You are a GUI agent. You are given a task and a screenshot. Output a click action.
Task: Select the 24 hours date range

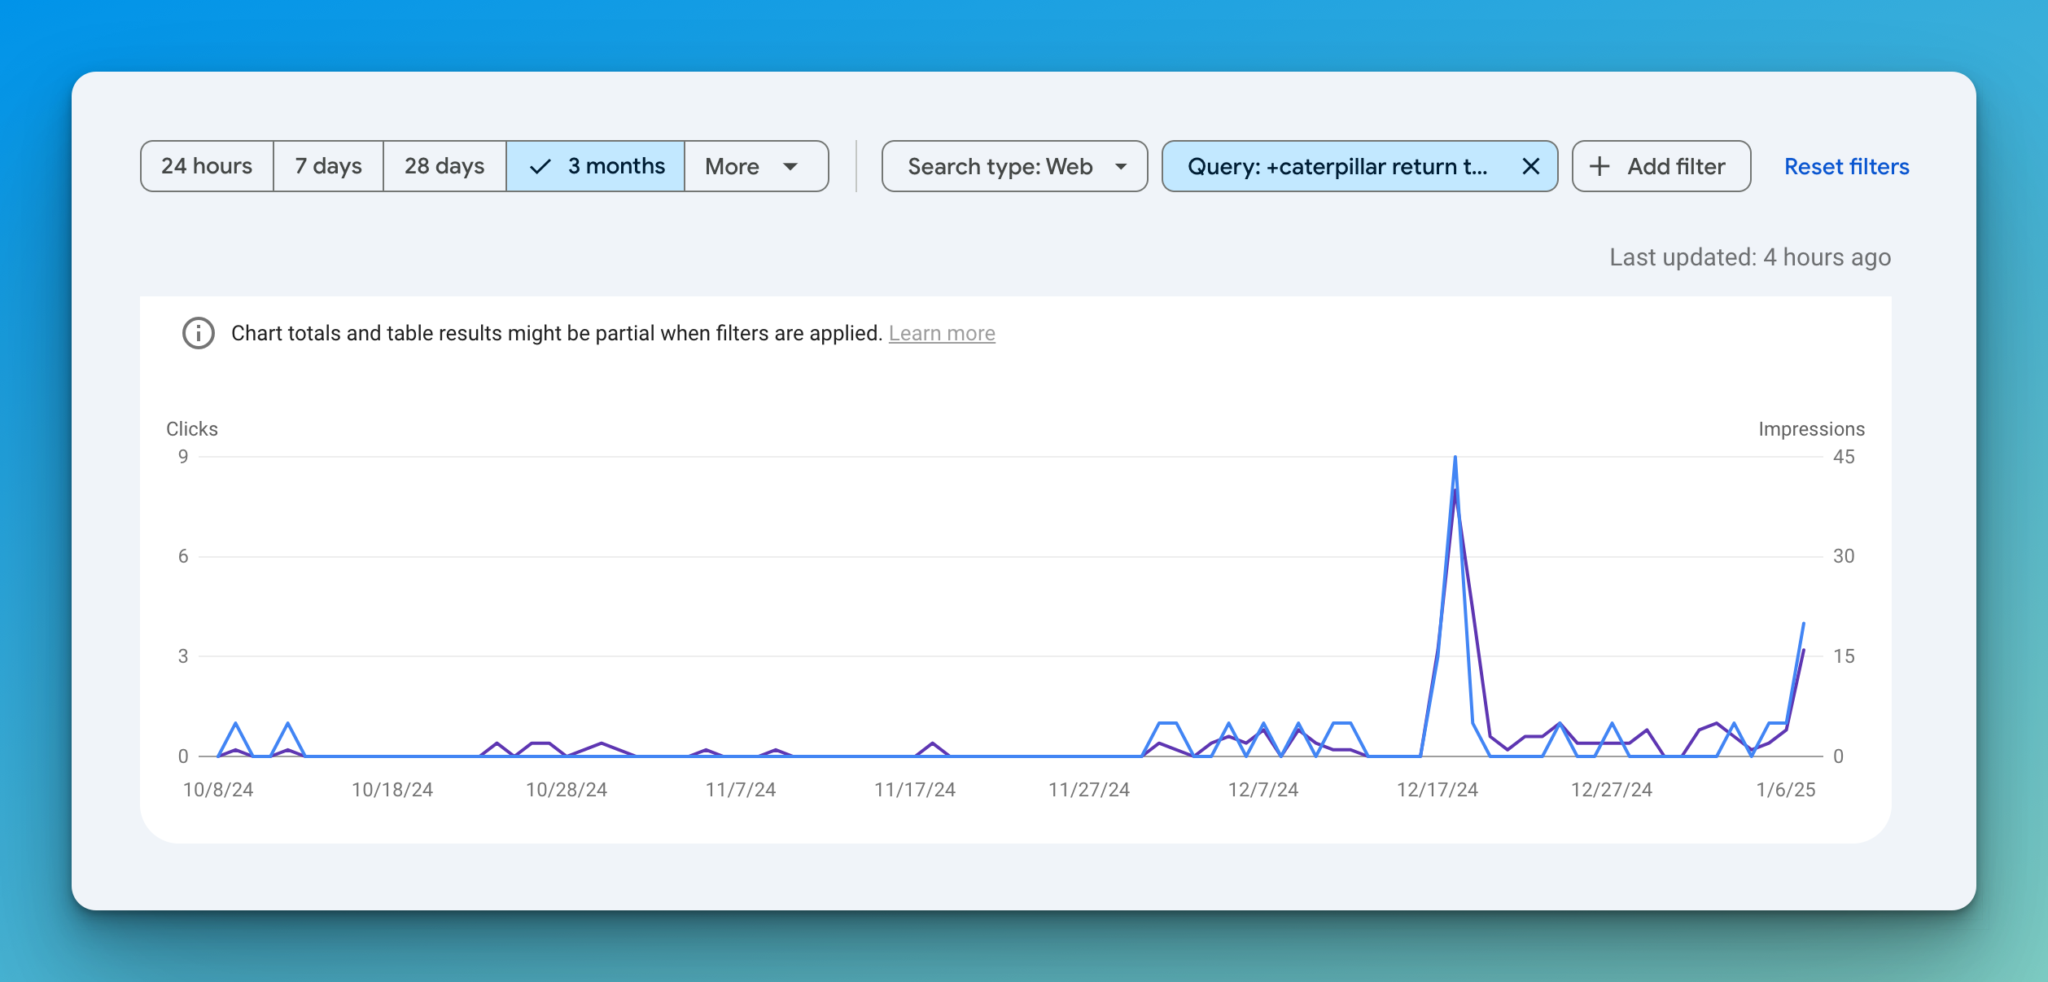point(207,166)
